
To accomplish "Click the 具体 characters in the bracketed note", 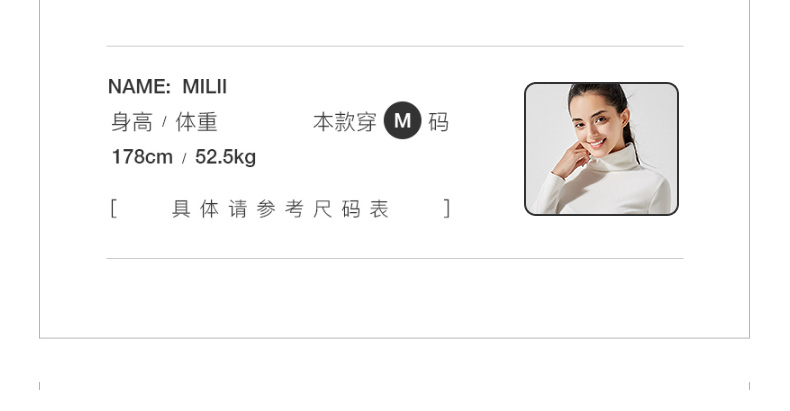I will [195, 209].
